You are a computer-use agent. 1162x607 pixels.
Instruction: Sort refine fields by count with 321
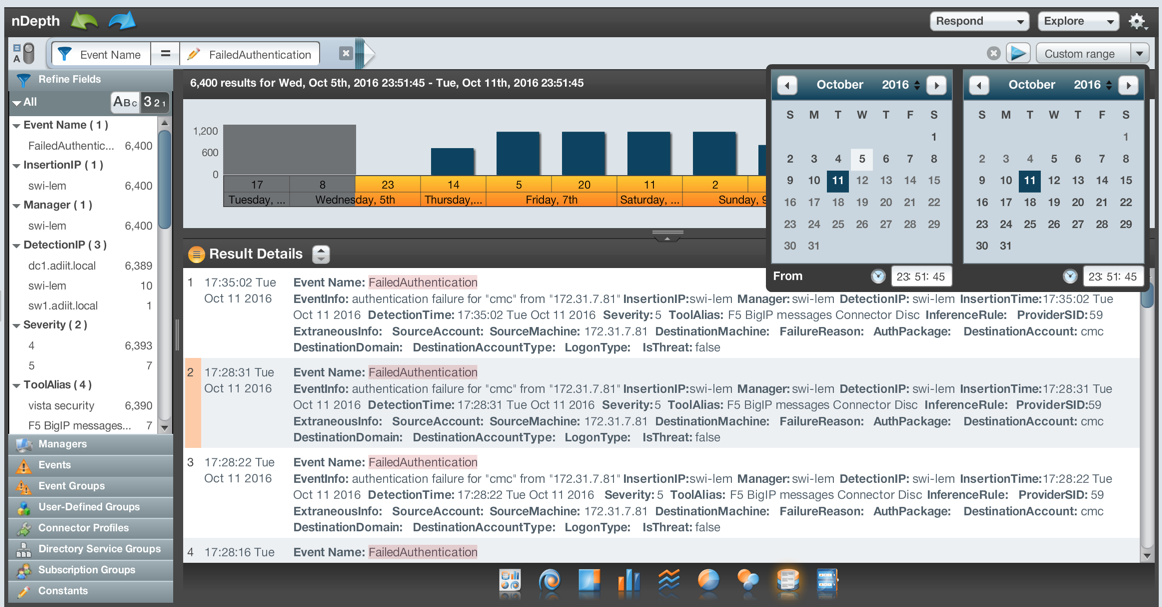coord(154,102)
